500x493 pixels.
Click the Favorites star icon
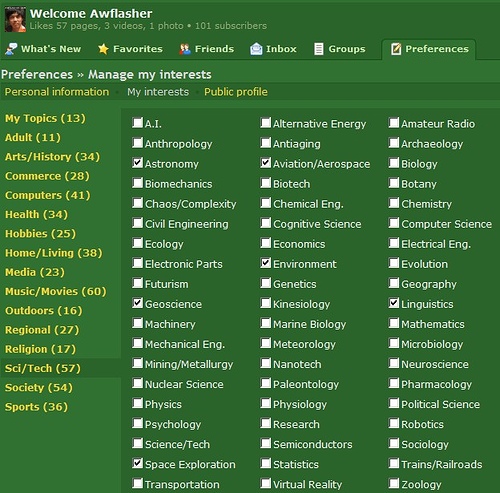pyautogui.click(x=103, y=49)
